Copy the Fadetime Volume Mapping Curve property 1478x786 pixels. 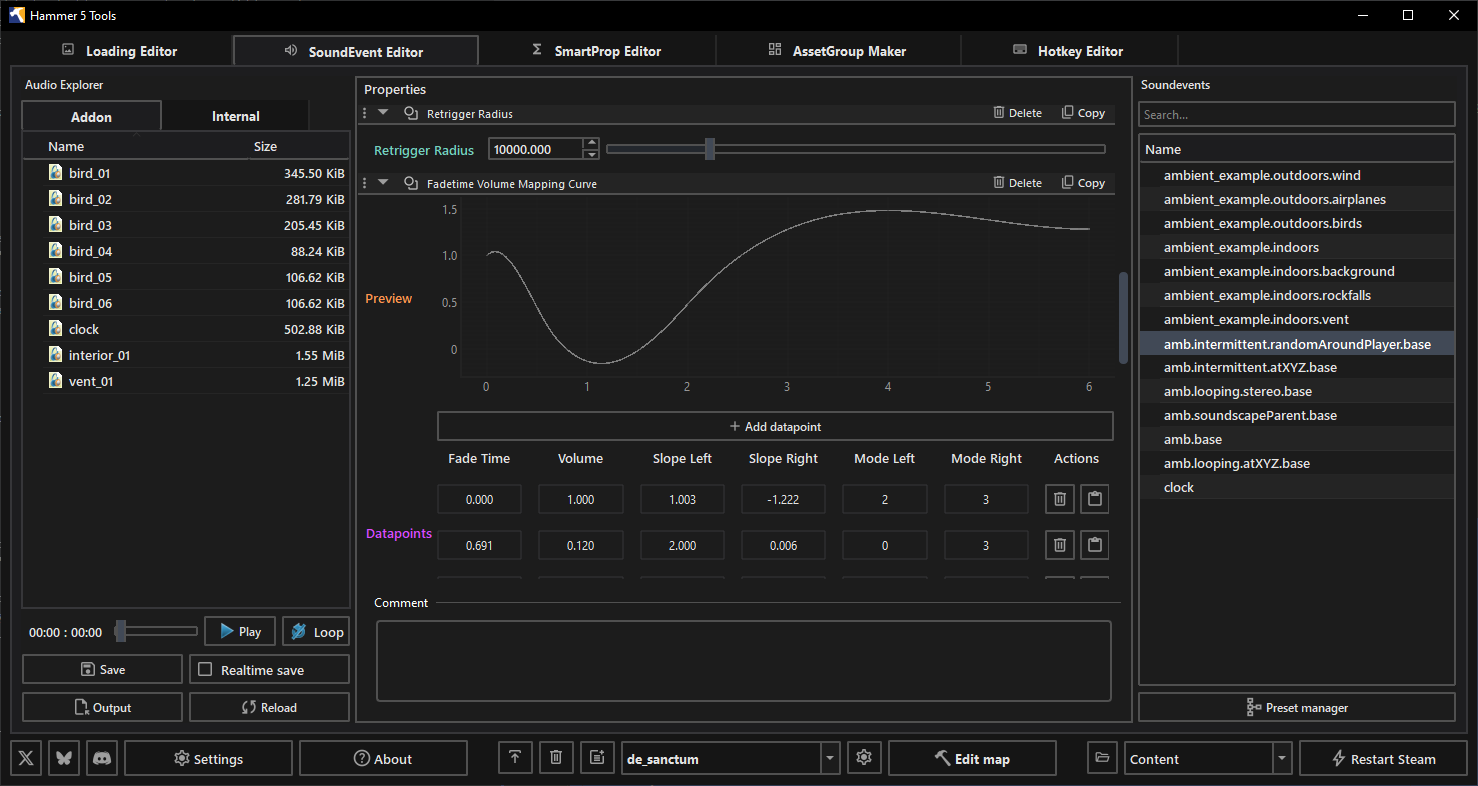click(1083, 183)
